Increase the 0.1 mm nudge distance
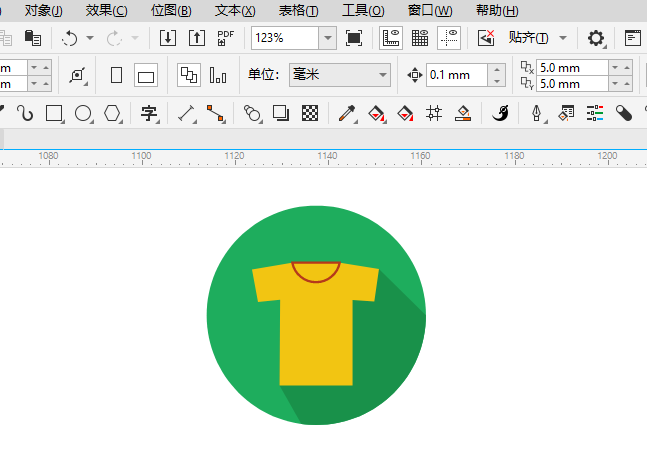647x473 pixels. click(x=497, y=69)
